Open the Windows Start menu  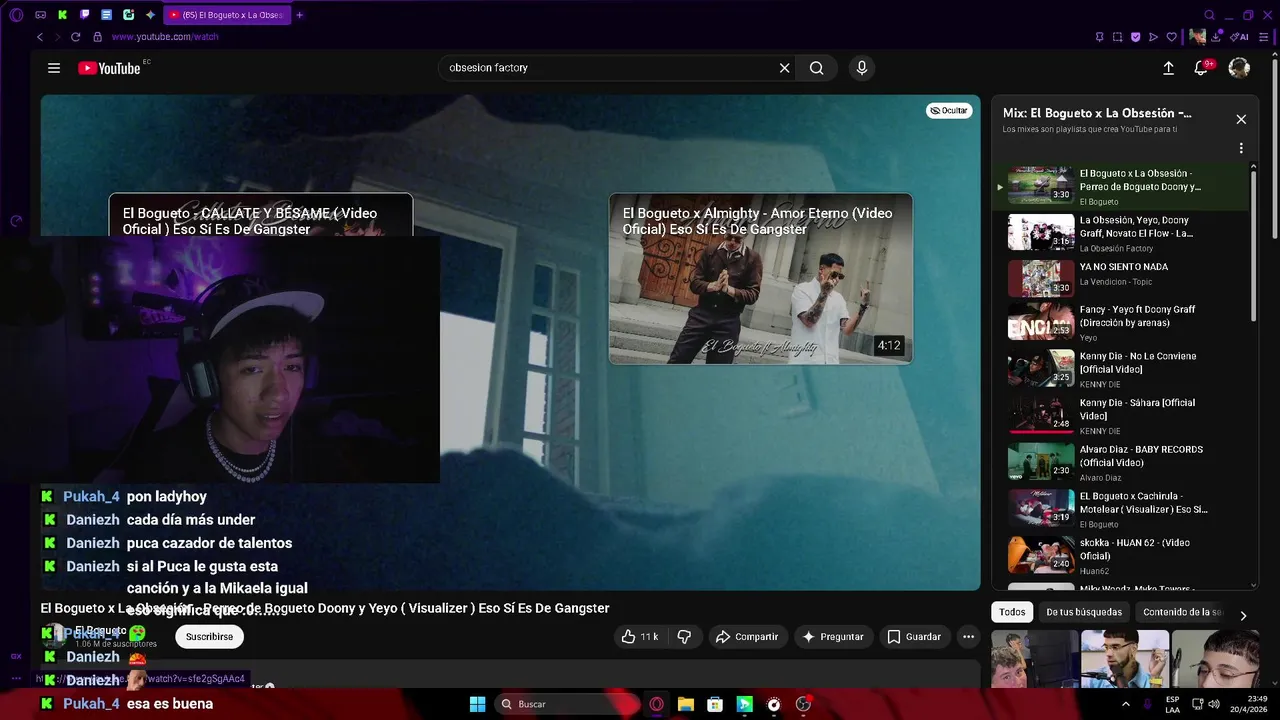coord(477,704)
